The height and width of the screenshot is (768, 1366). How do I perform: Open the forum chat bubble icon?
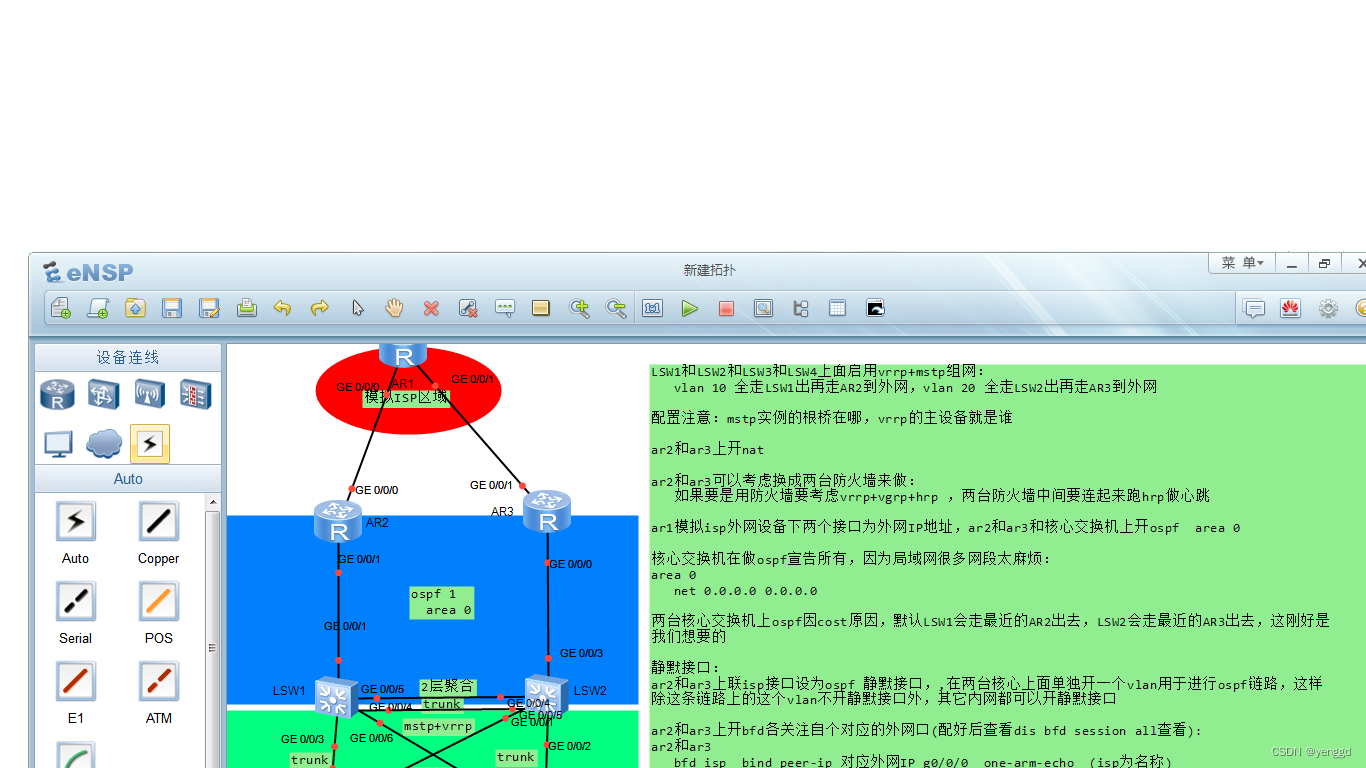pos(1254,308)
